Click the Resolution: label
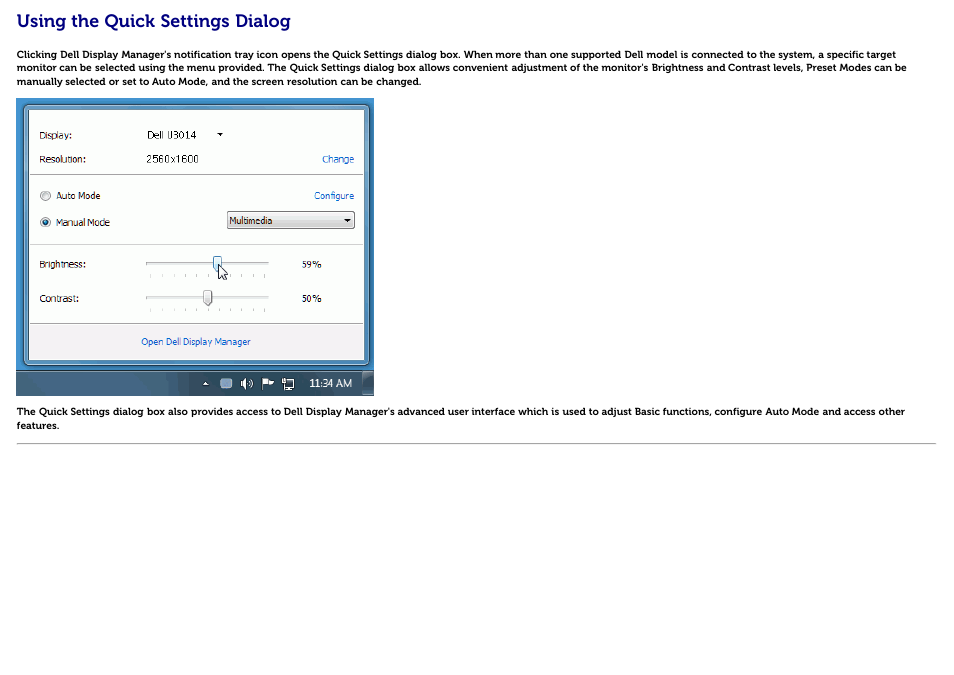 tap(63, 159)
